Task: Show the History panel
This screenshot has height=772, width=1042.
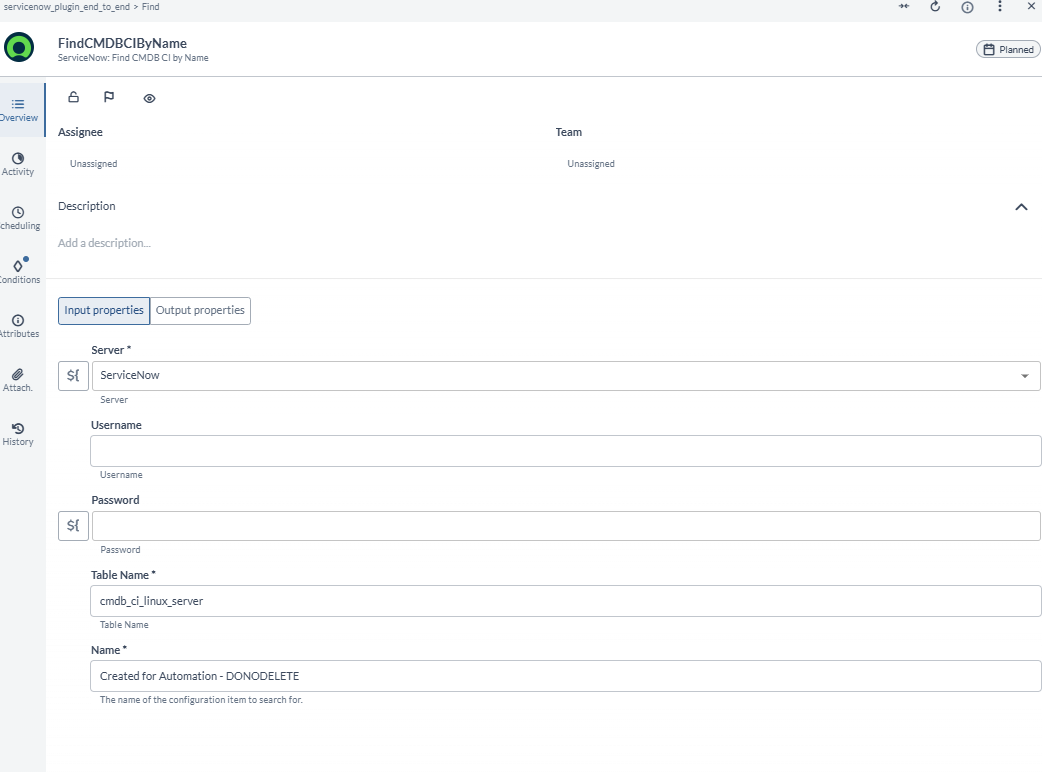Action: click(x=17, y=433)
